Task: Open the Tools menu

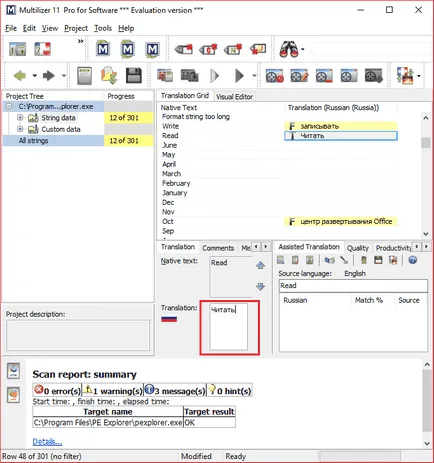Action: click(103, 28)
